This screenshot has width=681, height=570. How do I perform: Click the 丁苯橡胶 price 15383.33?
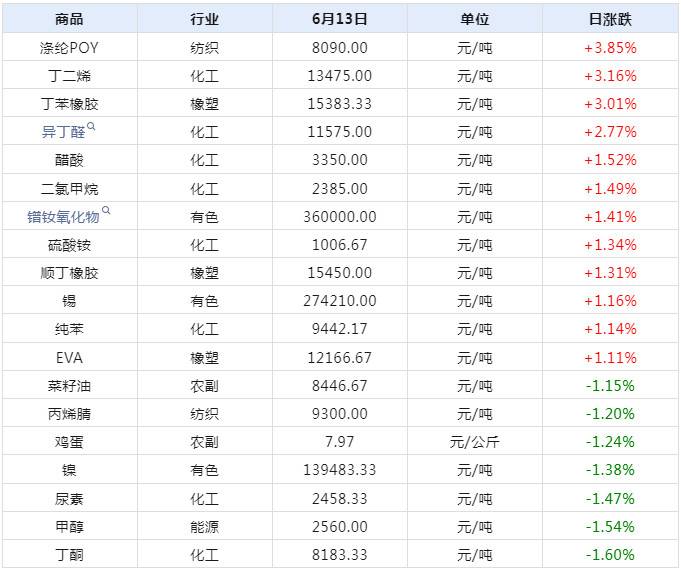point(339,104)
